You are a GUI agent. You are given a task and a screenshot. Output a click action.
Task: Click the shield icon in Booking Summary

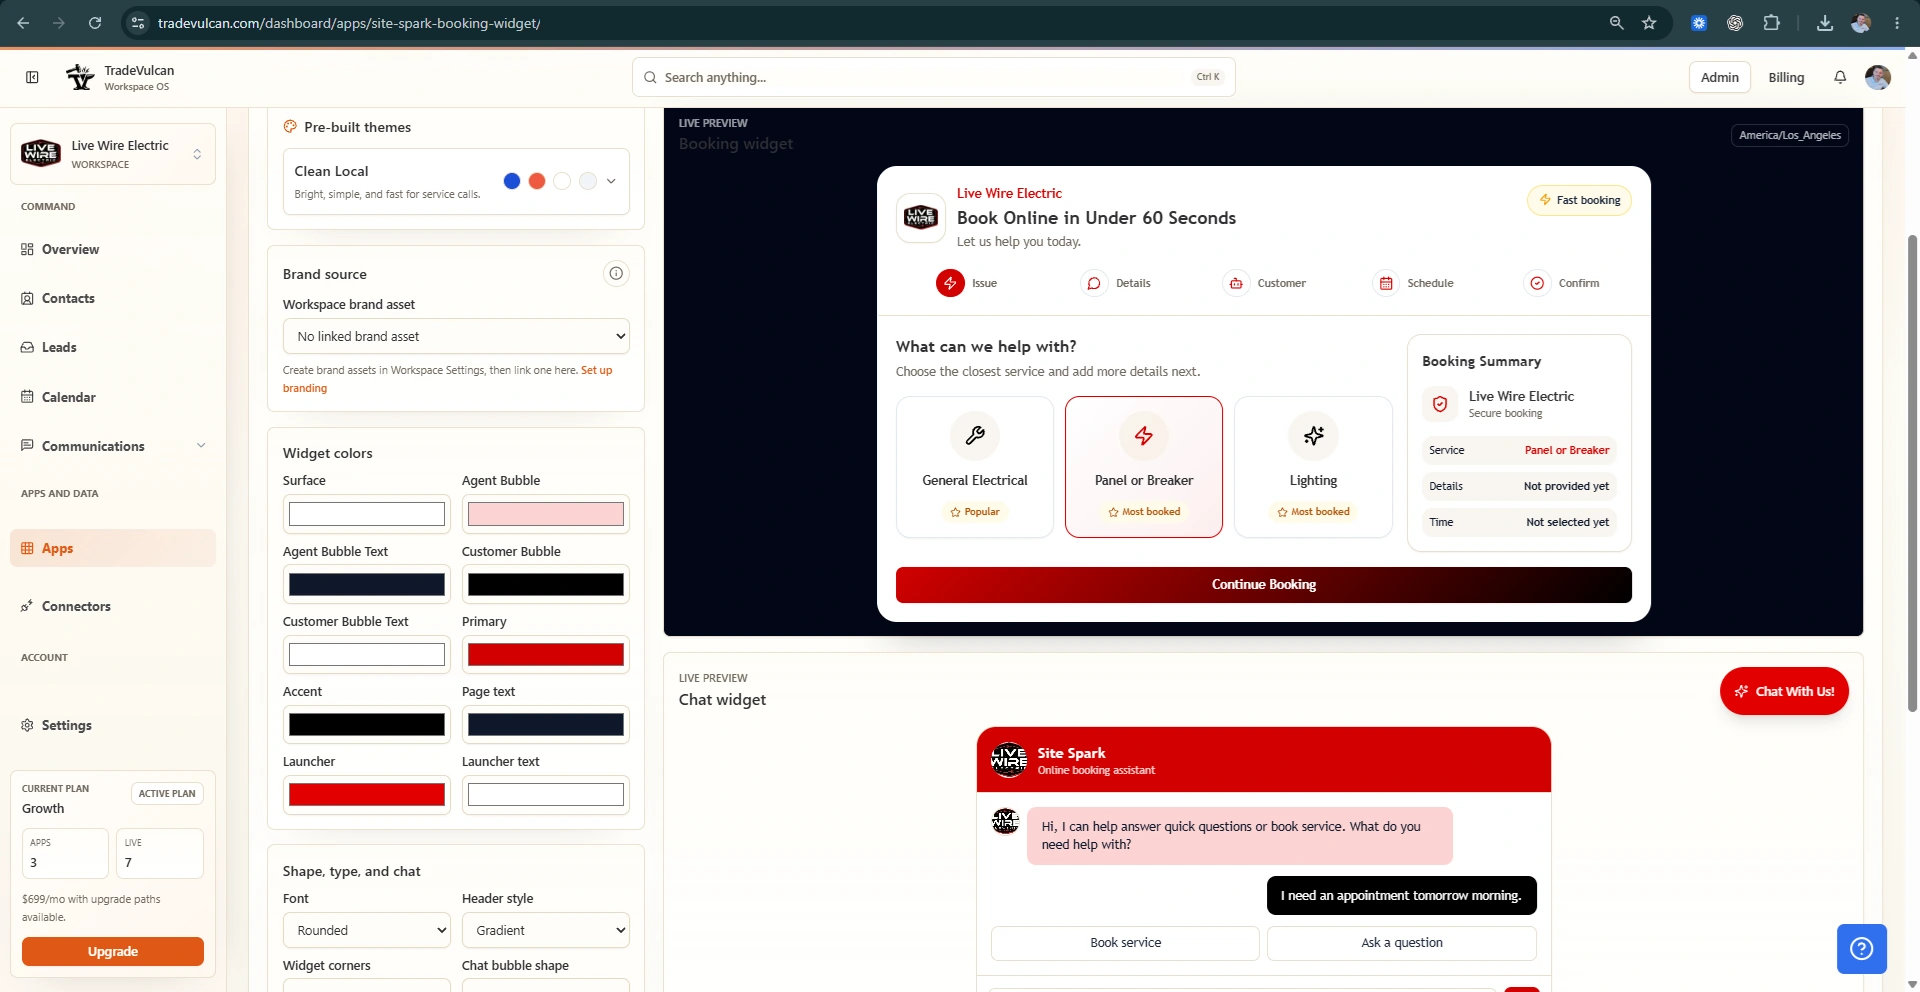pos(1440,404)
